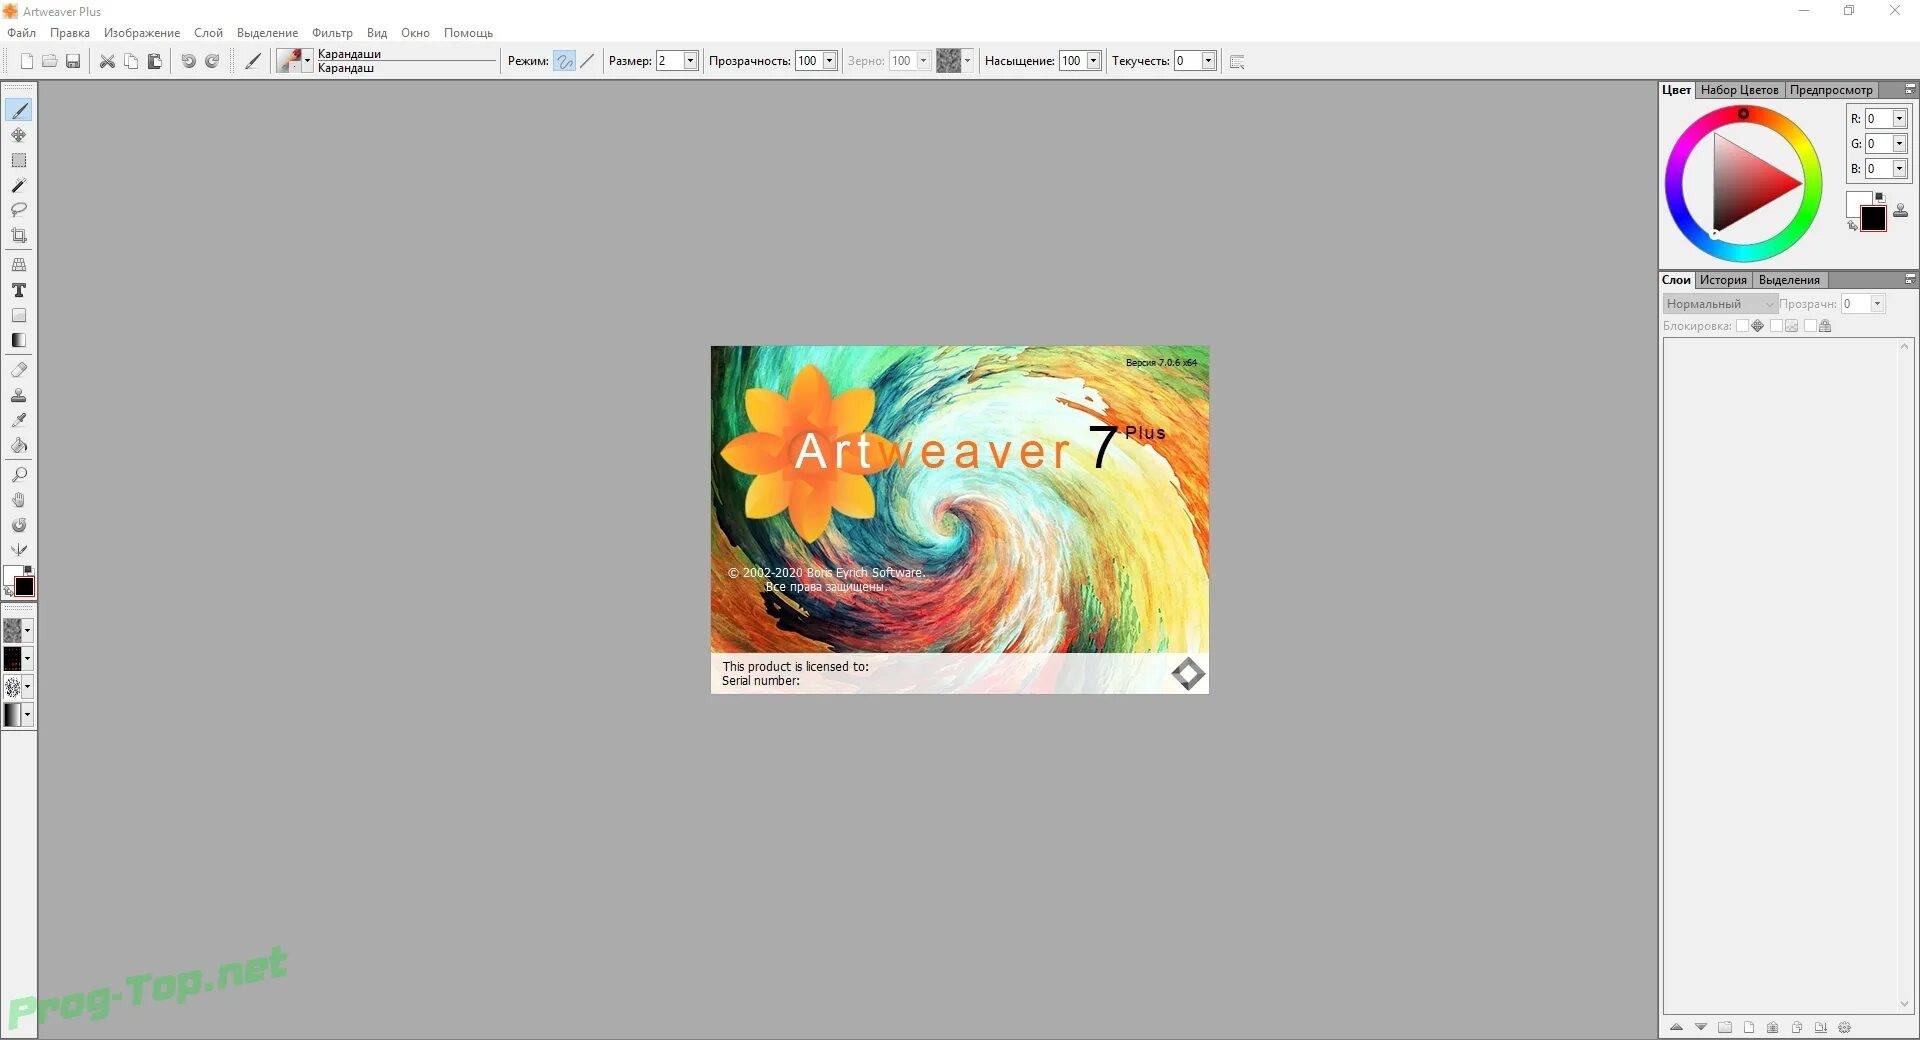Activate the Eyedropper color picker tool

(x=19, y=420)
